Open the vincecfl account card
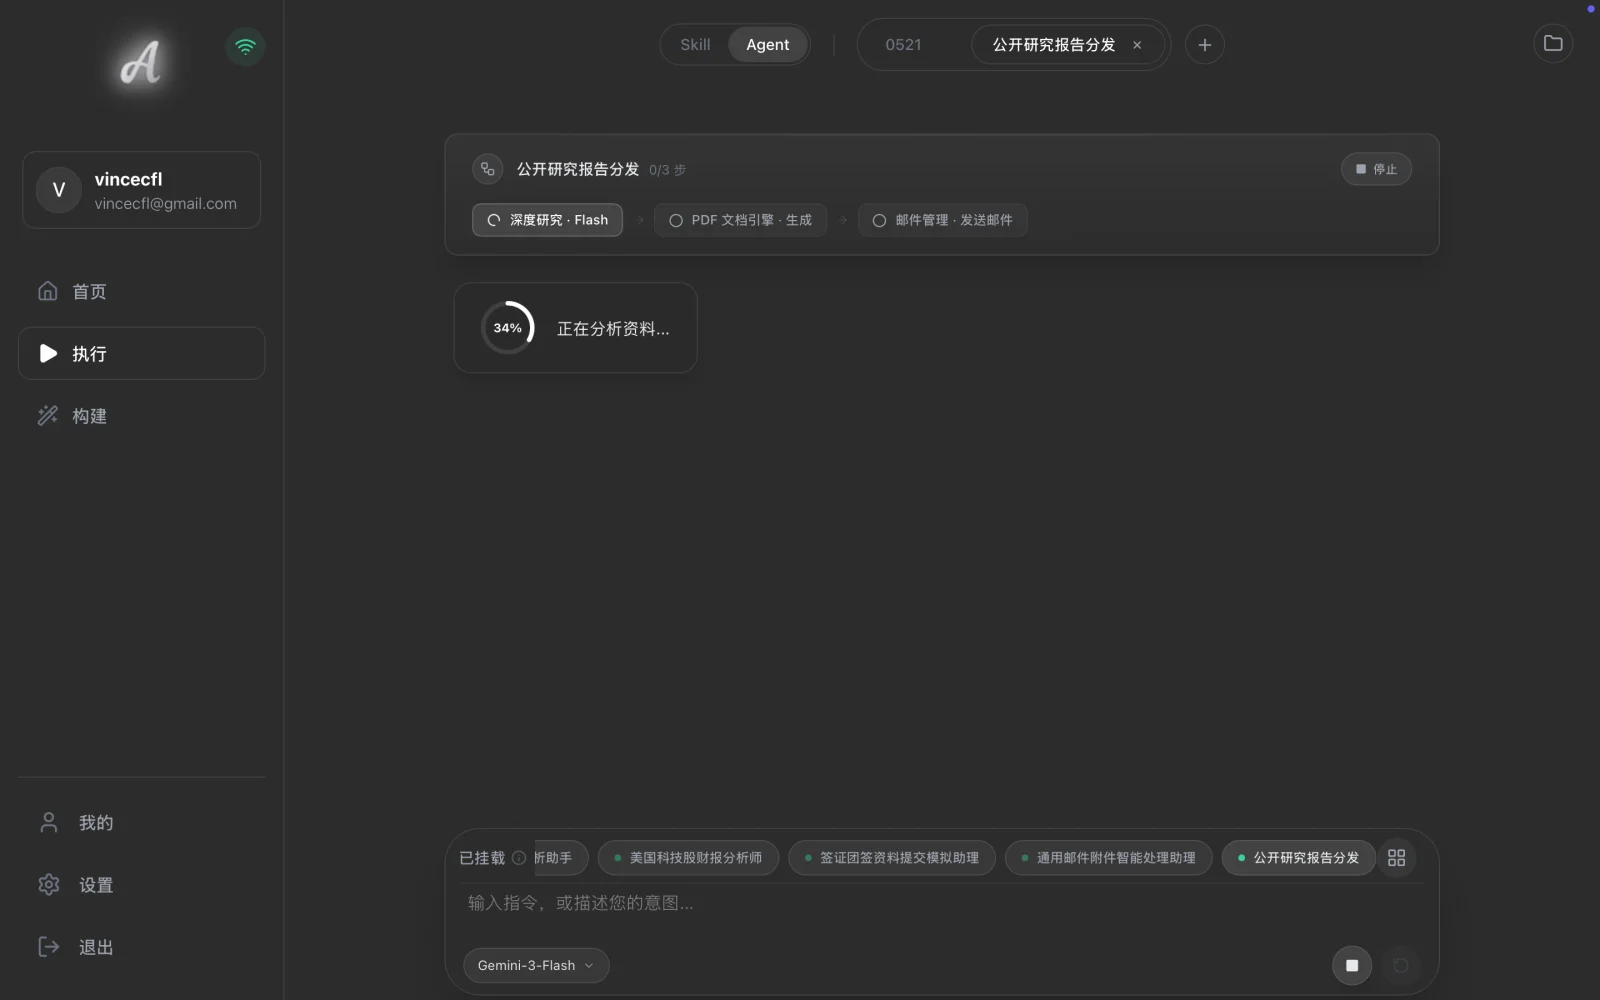Screen dimensions: 1600x1000 coord(141,190)
